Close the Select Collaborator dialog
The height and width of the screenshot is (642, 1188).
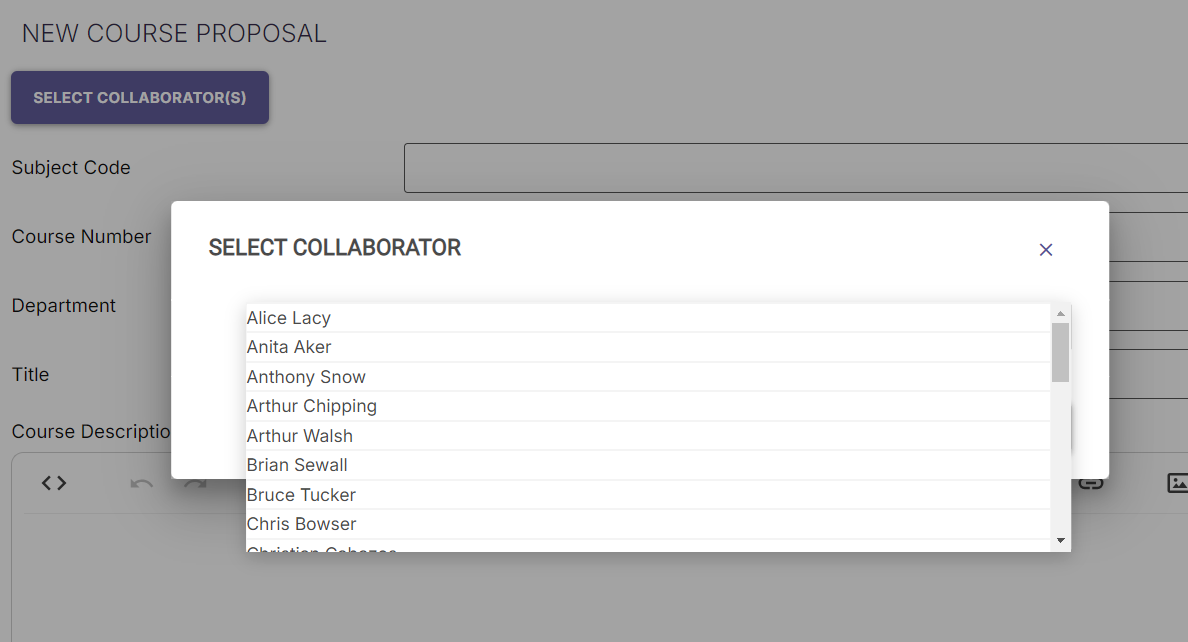(1046, 250)
